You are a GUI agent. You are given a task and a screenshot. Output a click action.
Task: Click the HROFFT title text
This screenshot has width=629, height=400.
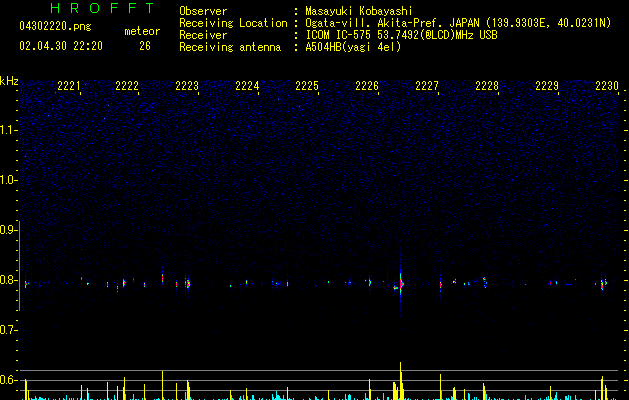pos(102,8)
